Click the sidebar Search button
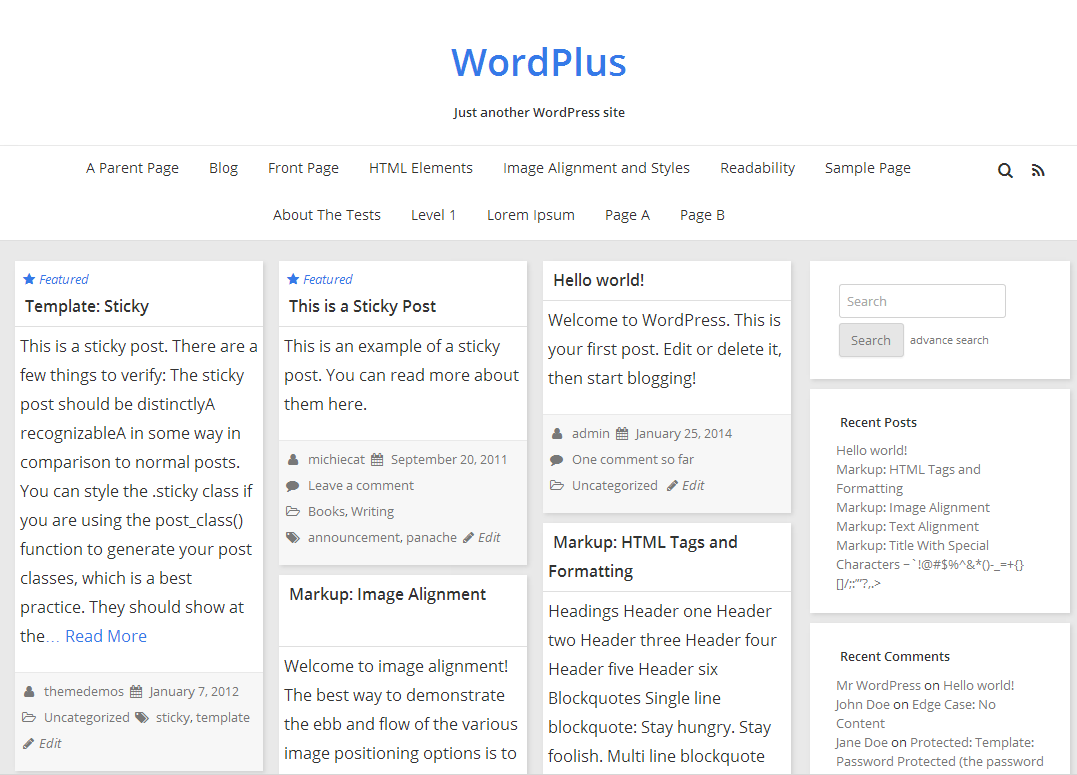The width and height of the screenshot is (1077, 775). tap(871, 340)
